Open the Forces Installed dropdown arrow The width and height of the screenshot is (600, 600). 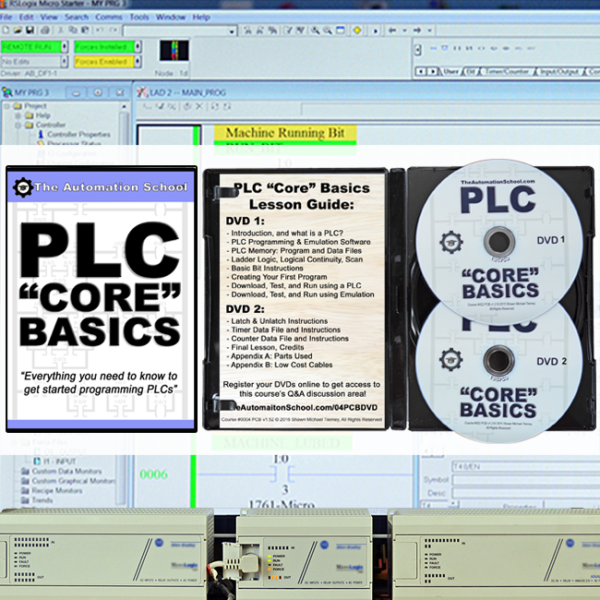coord(138,47)
